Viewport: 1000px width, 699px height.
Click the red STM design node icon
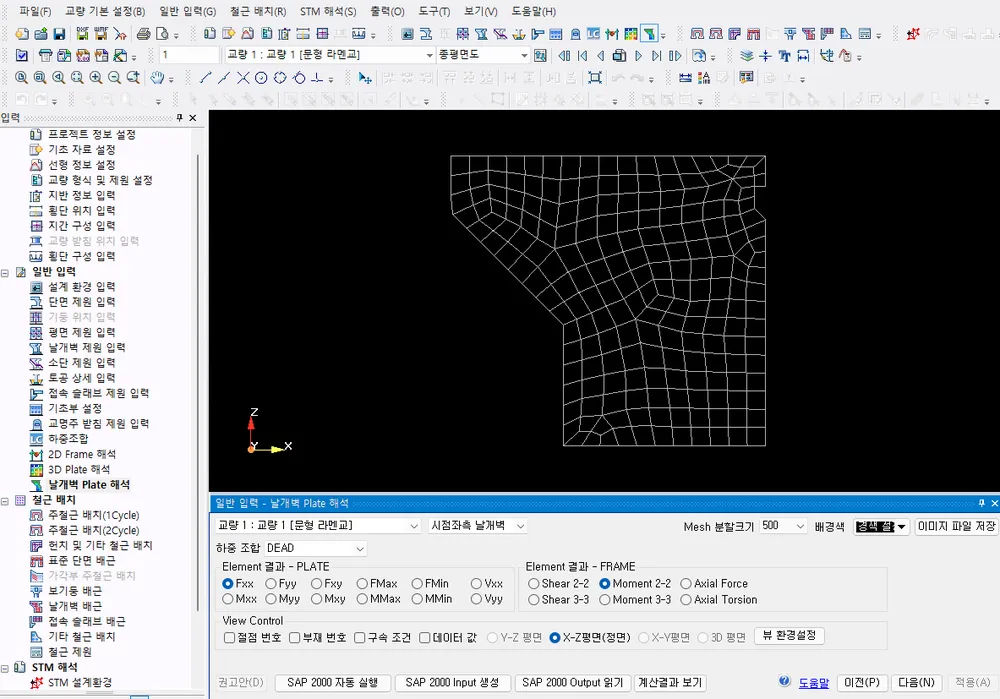(913, 34)
